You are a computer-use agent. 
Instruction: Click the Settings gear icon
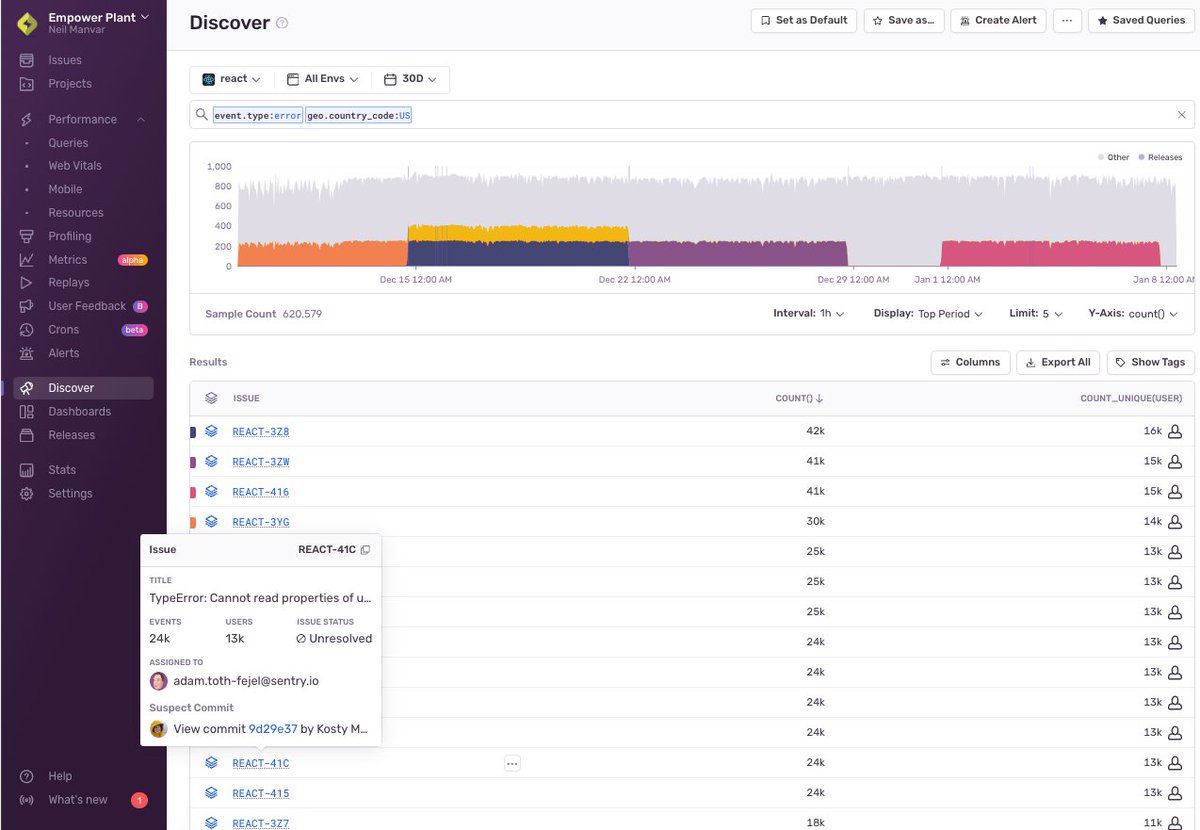click(x=27, y=494)
